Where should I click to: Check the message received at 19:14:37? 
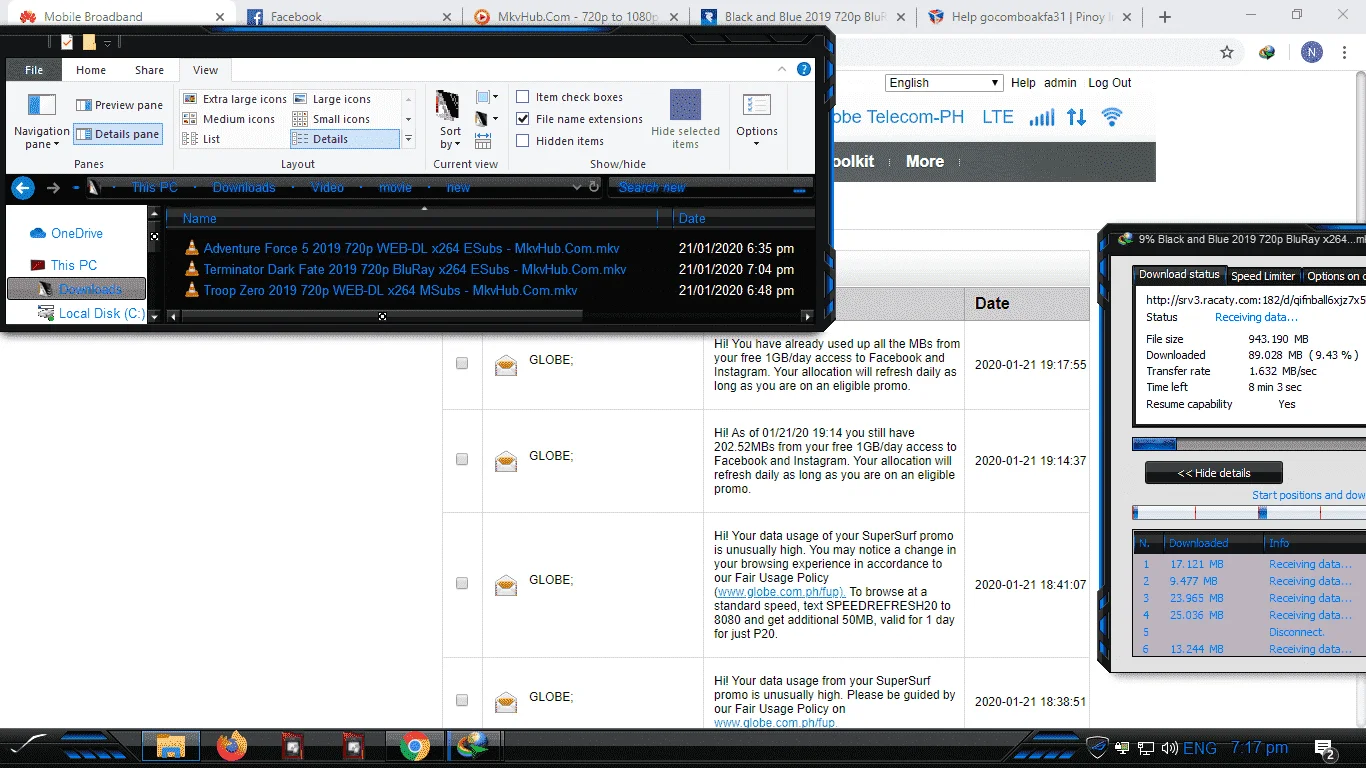(x=462, y=459)
